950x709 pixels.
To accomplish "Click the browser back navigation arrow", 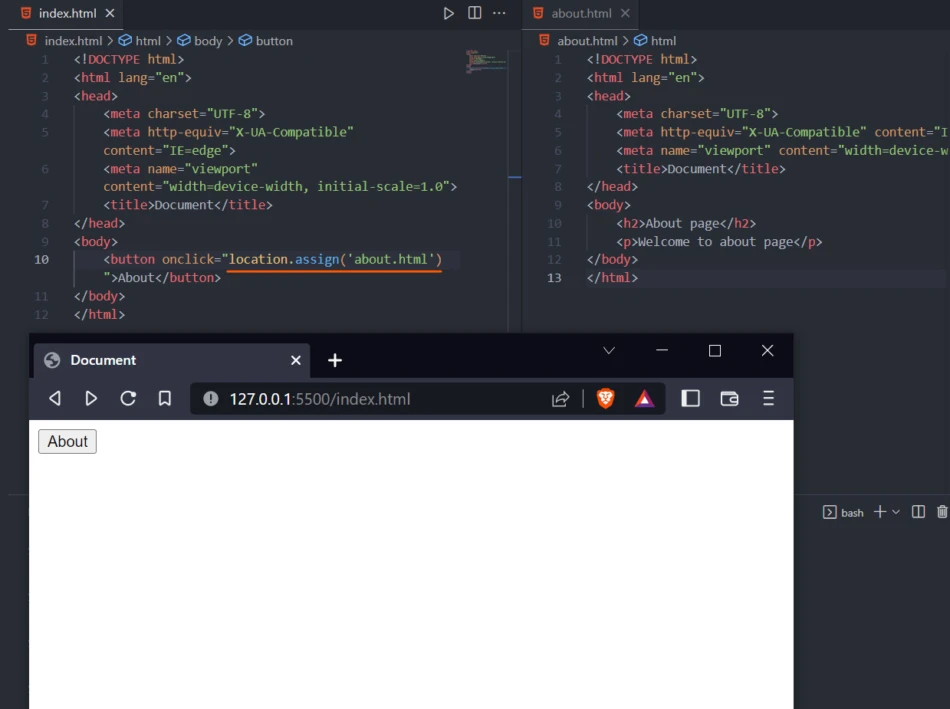I will pos(55,397).
